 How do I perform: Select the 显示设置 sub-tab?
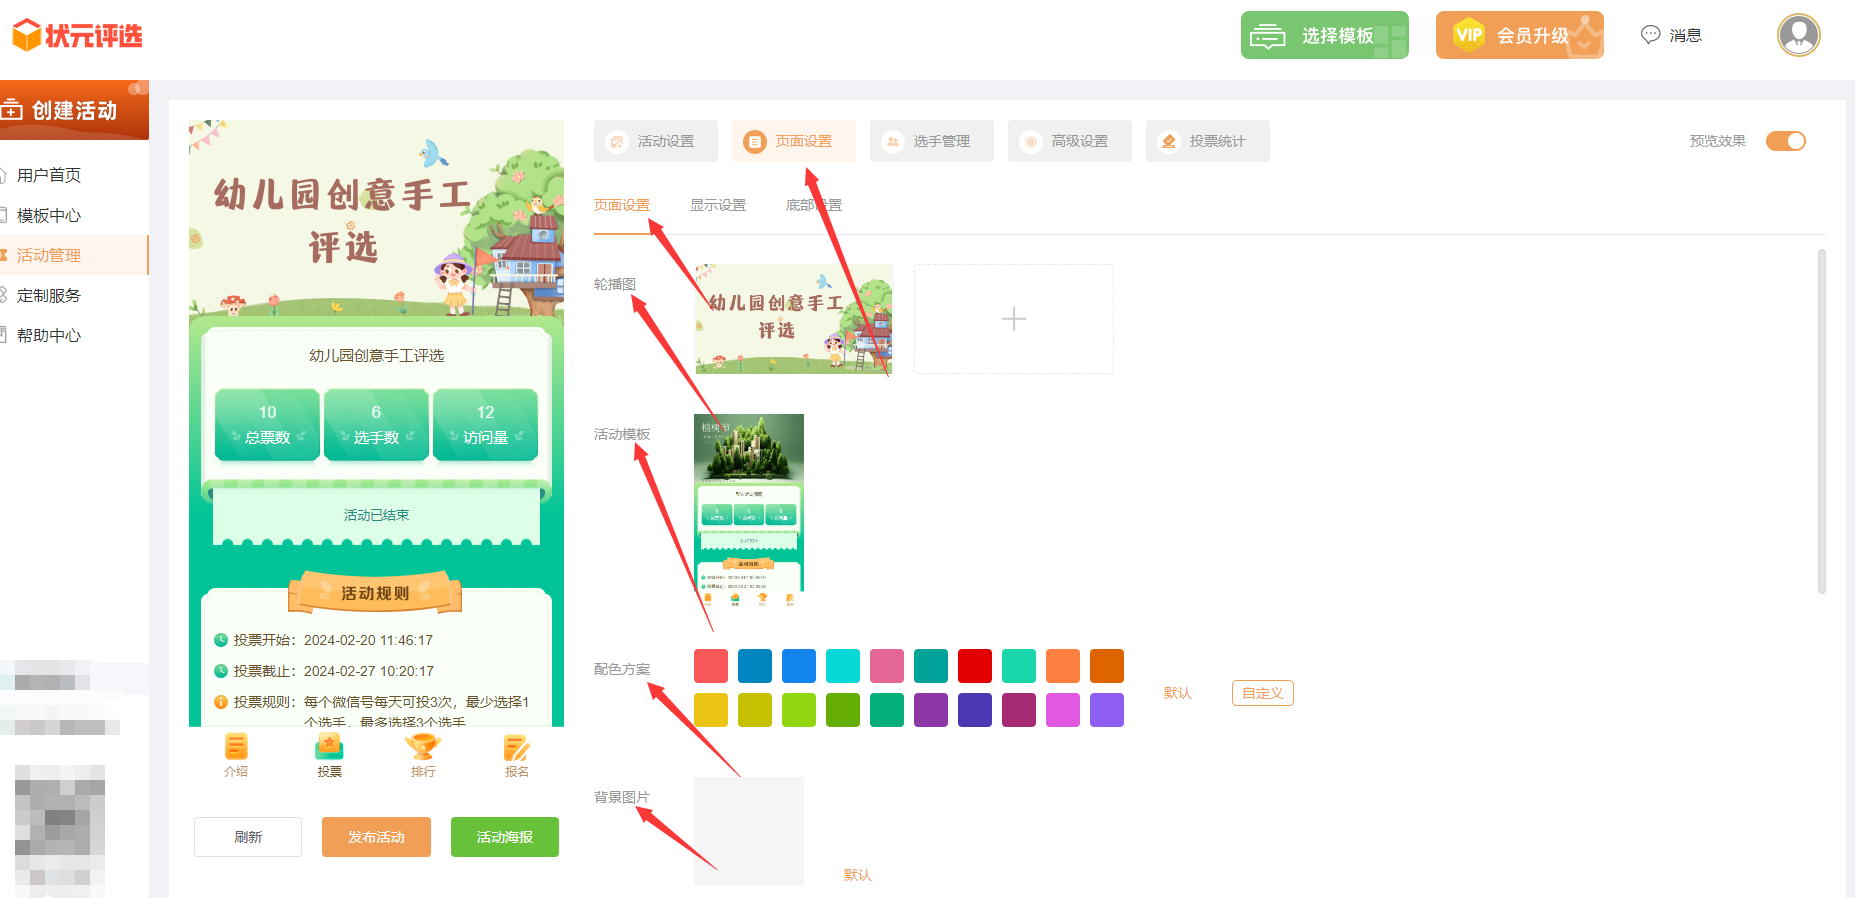717,205
